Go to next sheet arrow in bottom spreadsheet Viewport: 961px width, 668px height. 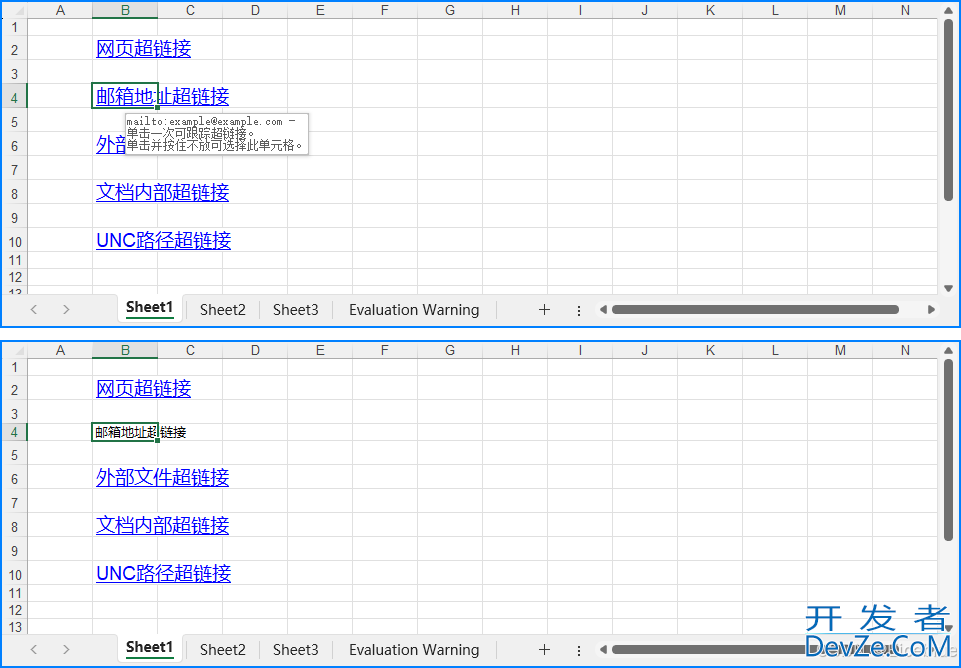click(66, 650)
